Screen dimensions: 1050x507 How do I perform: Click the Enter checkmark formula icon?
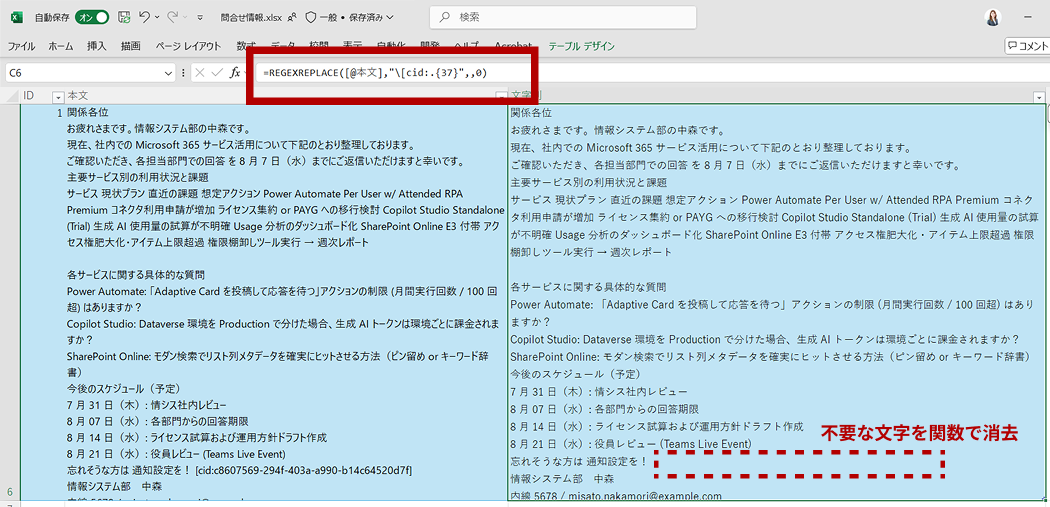coord(217,73)
